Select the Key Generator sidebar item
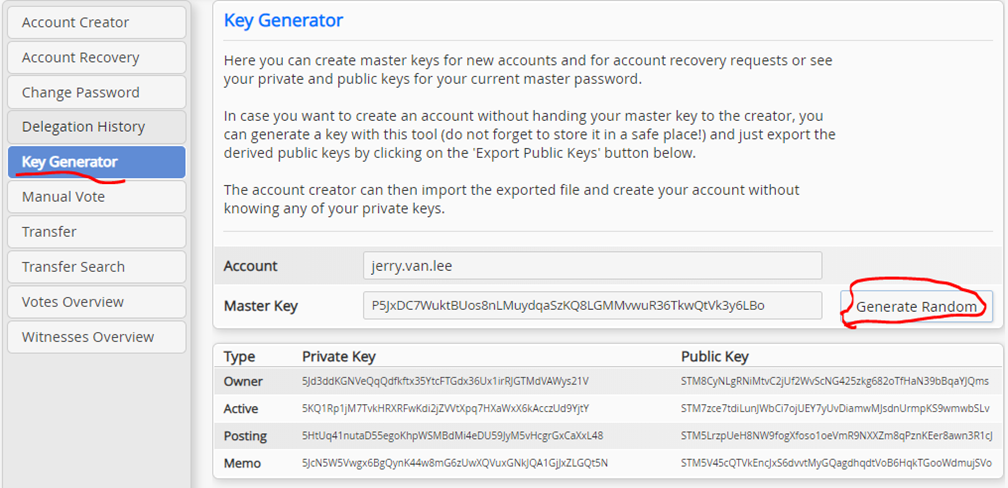Image resolution: width=1008 pixels, height=488 pixels. point(96,162)
